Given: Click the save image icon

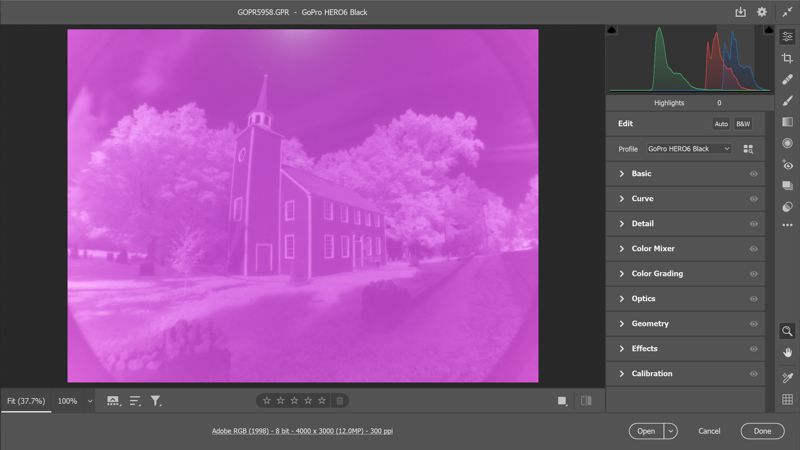Looking at the screenshot, I should pyautogui.click(x=740, y=12).
